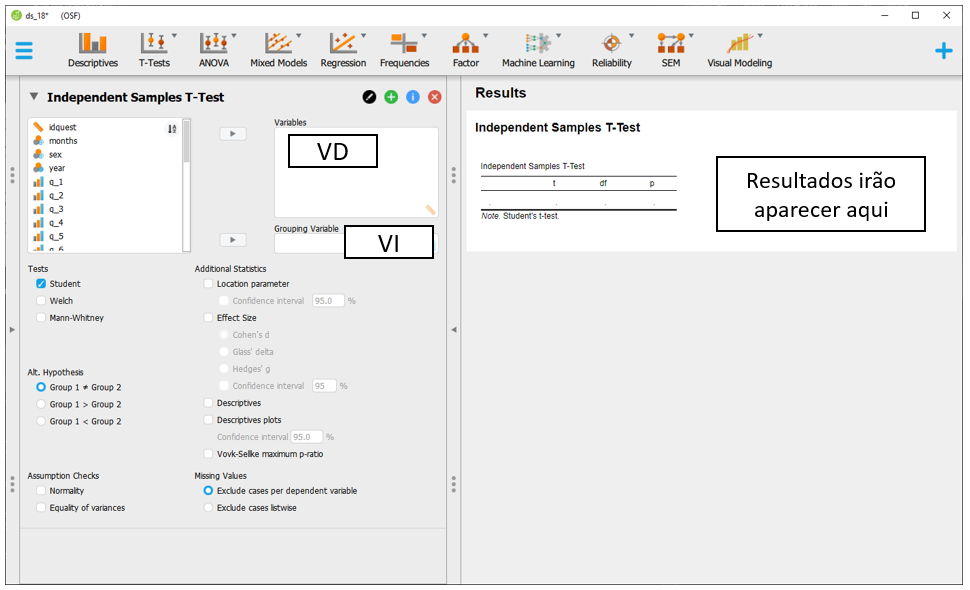Open the Regression module menu
This screenshot has height=590, width=970.
pyautogui.click(x=343, y=49)
